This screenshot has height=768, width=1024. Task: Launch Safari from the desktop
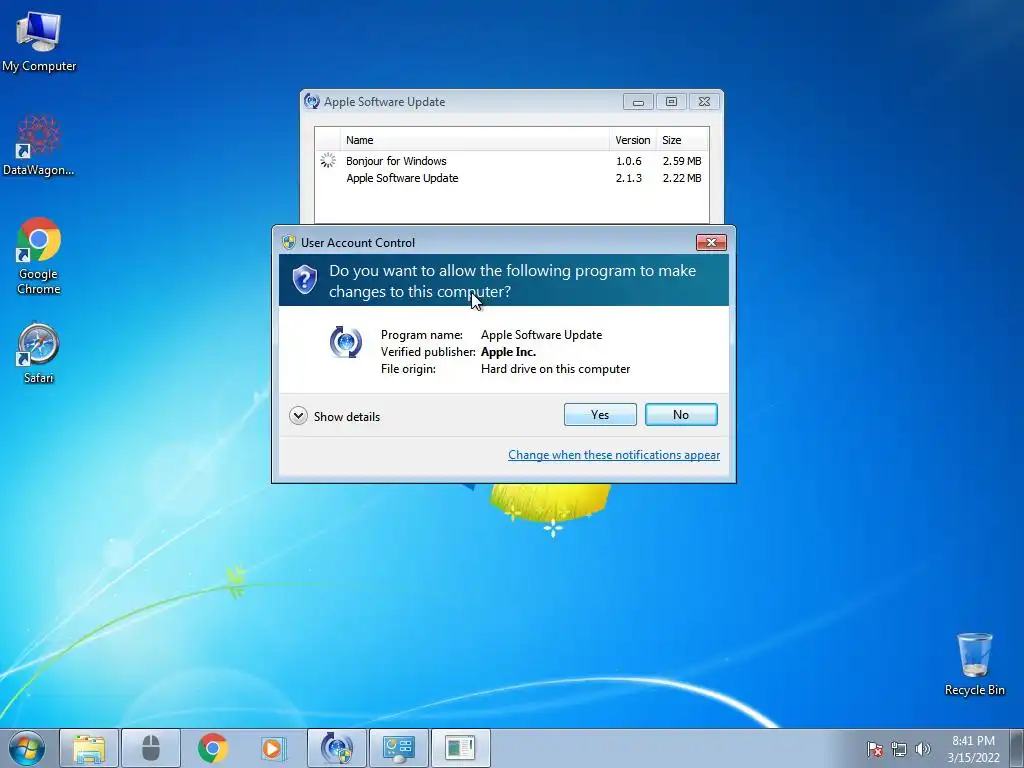pyautogui.click(x=39, y=353)
